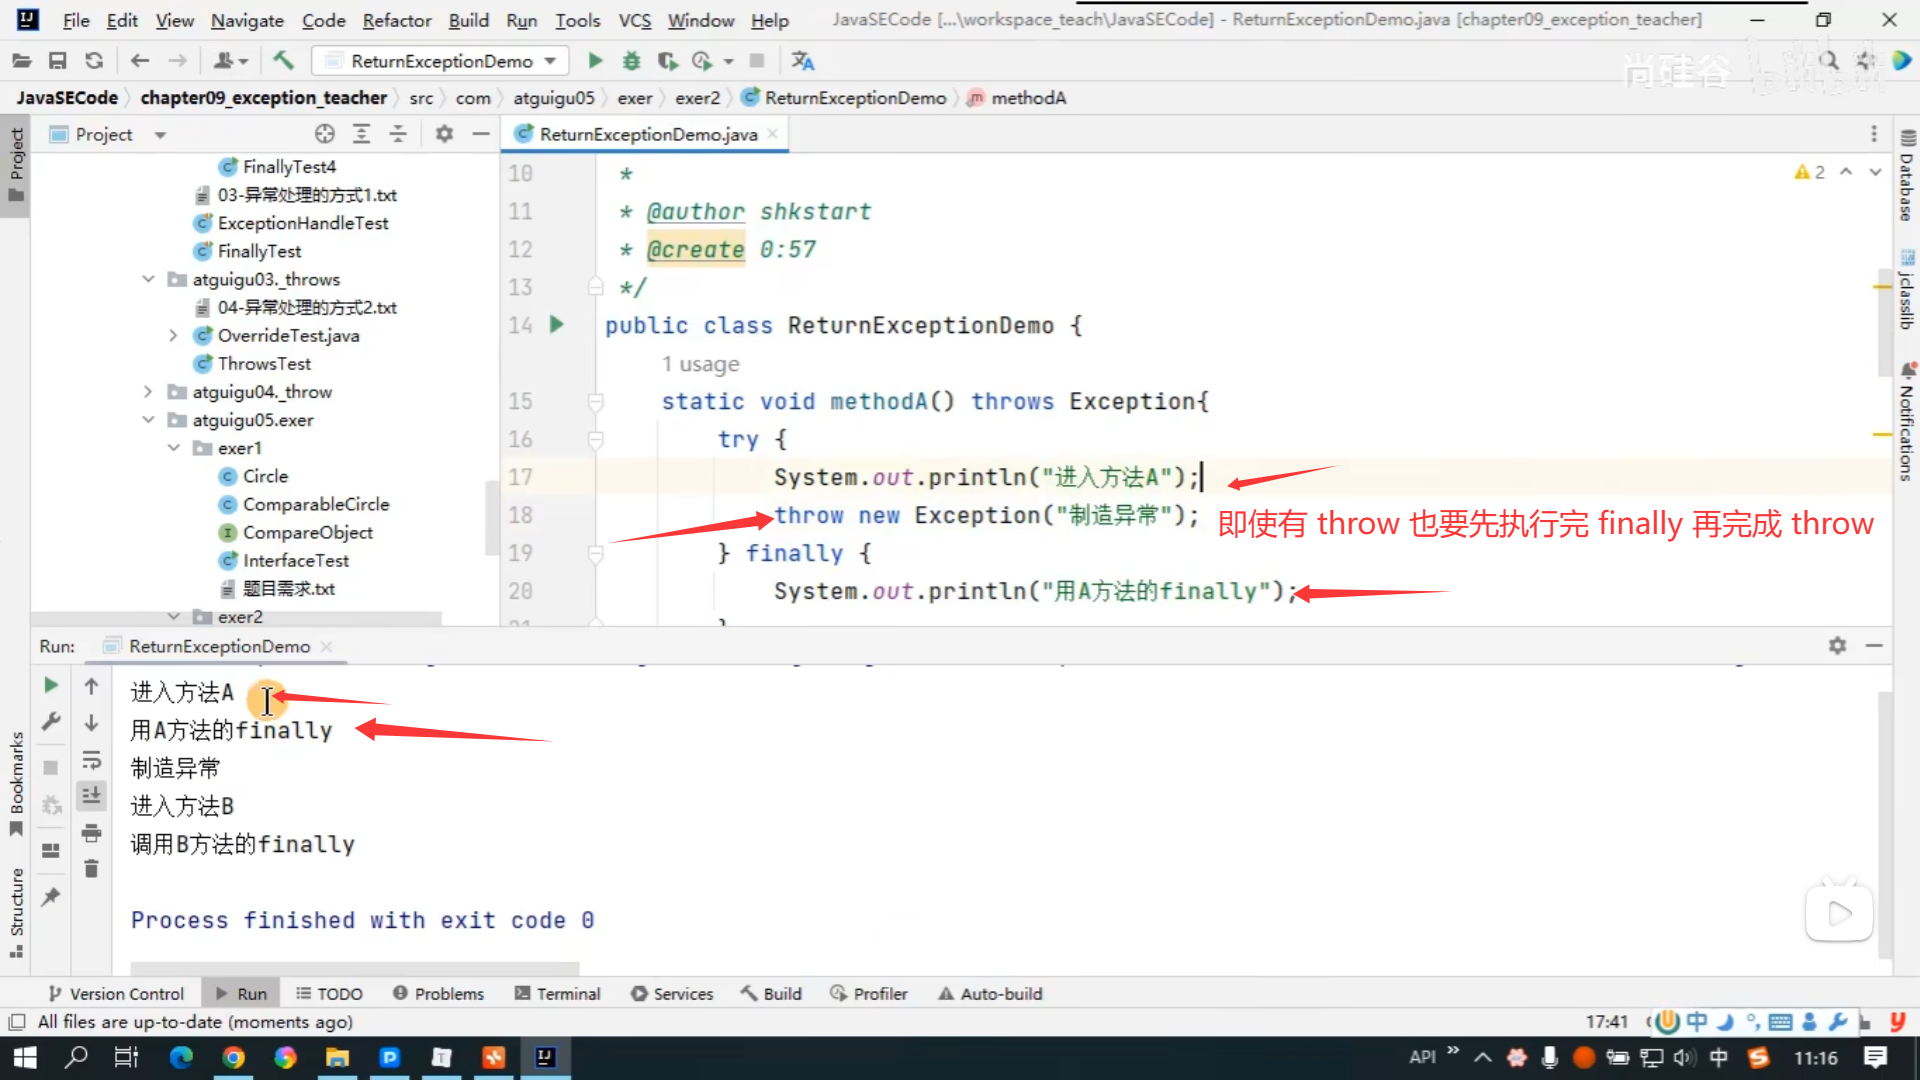Open the Refactor menu

[396, 20]
